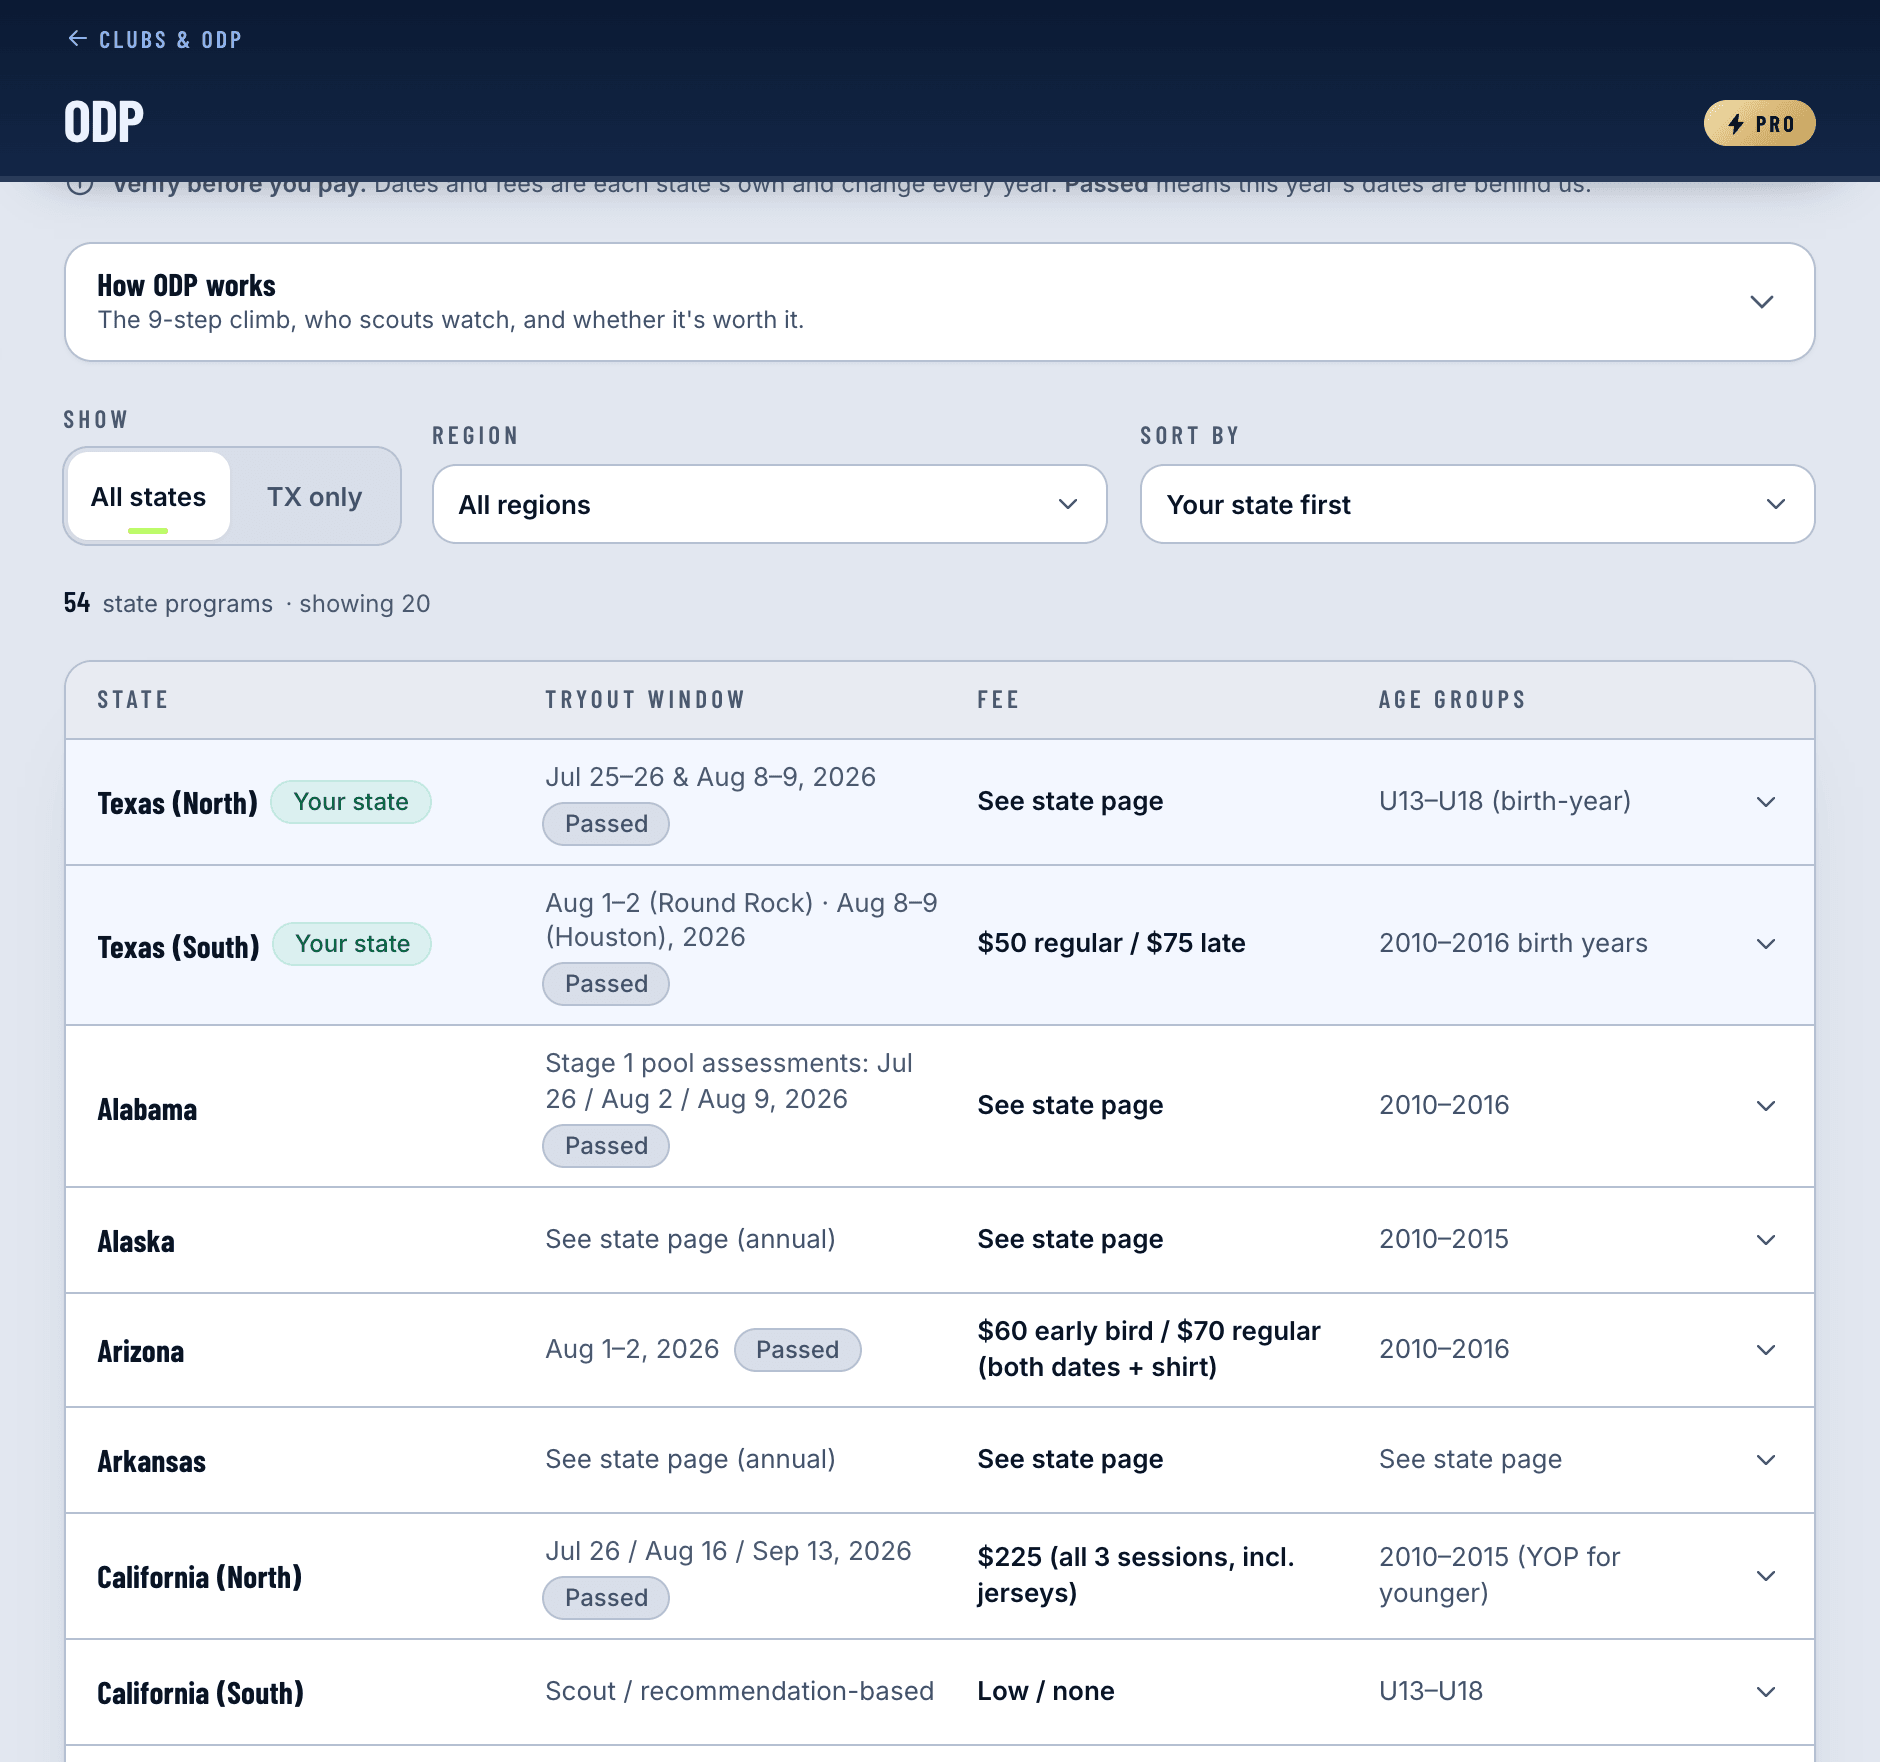
Task: Click the Tryout Window column header
Action: coord(645,700)
